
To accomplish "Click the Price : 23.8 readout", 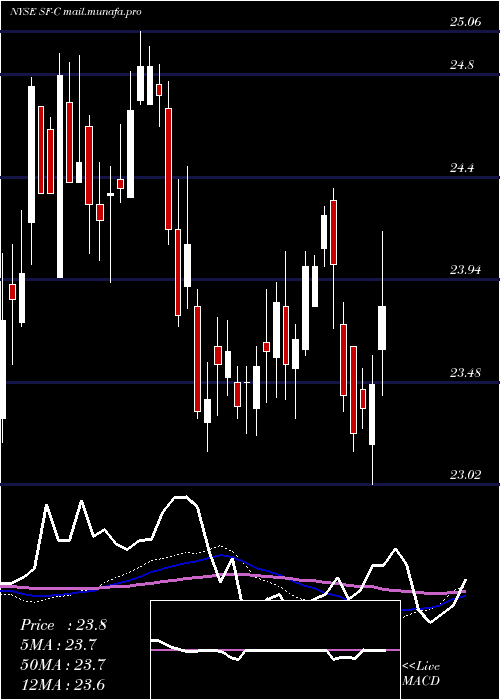I will pos(63,625).
